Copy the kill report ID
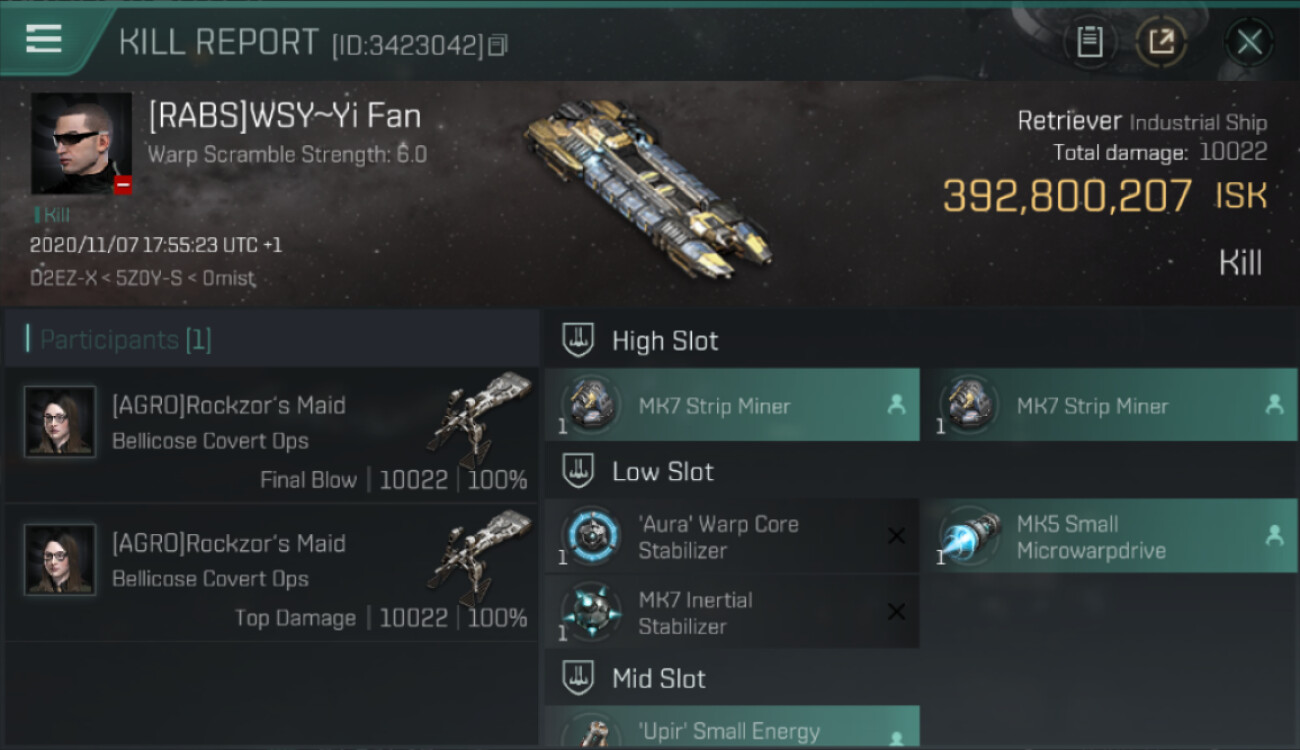1300x750 pixels. (498, 45)
